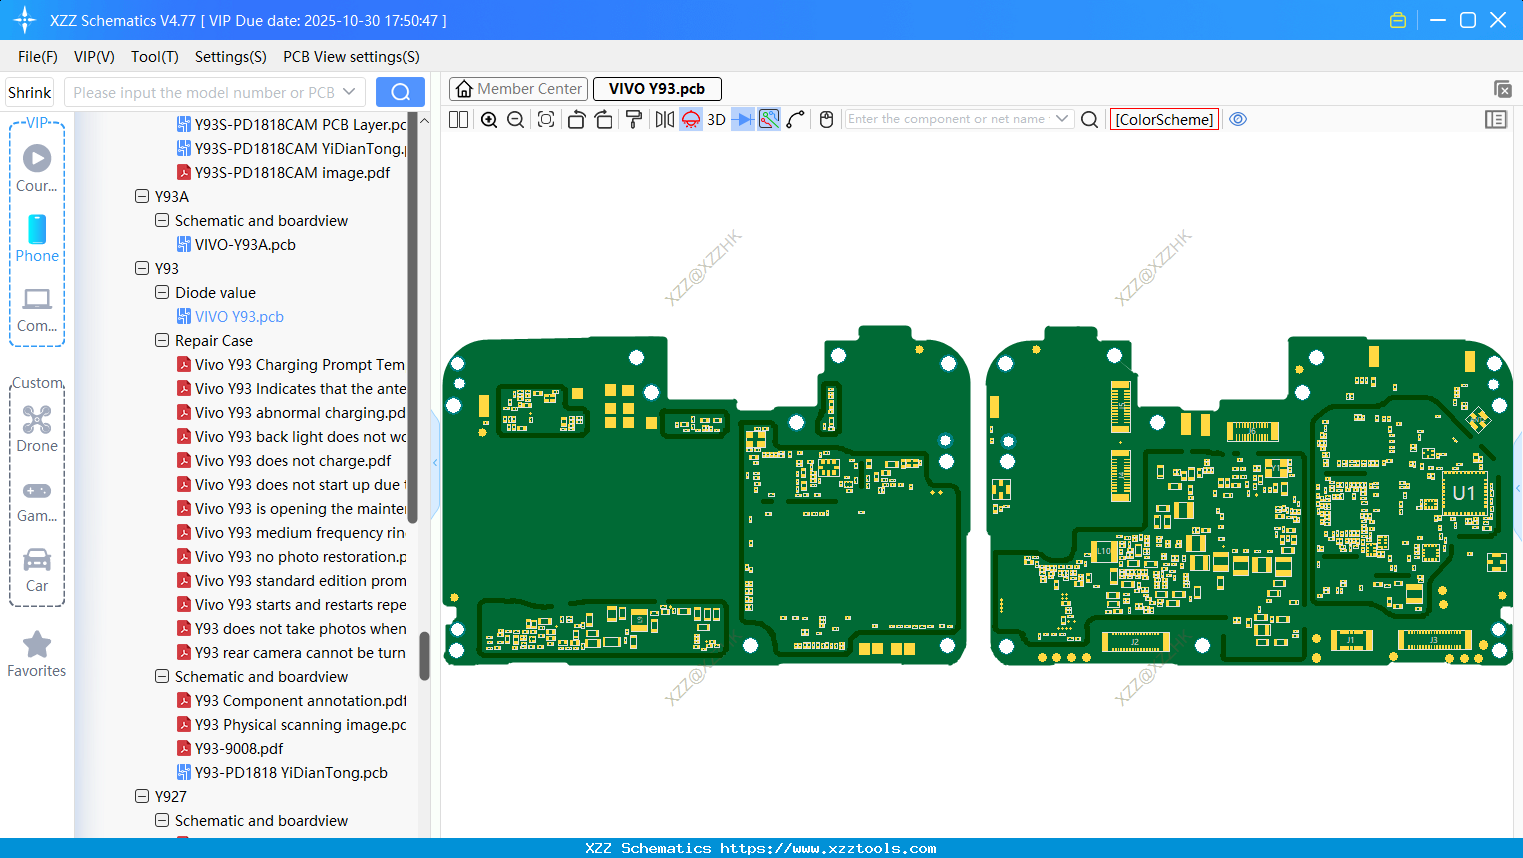Zoom out of the PCB view
1523x858 pixels.
click(x=516, y=119)
